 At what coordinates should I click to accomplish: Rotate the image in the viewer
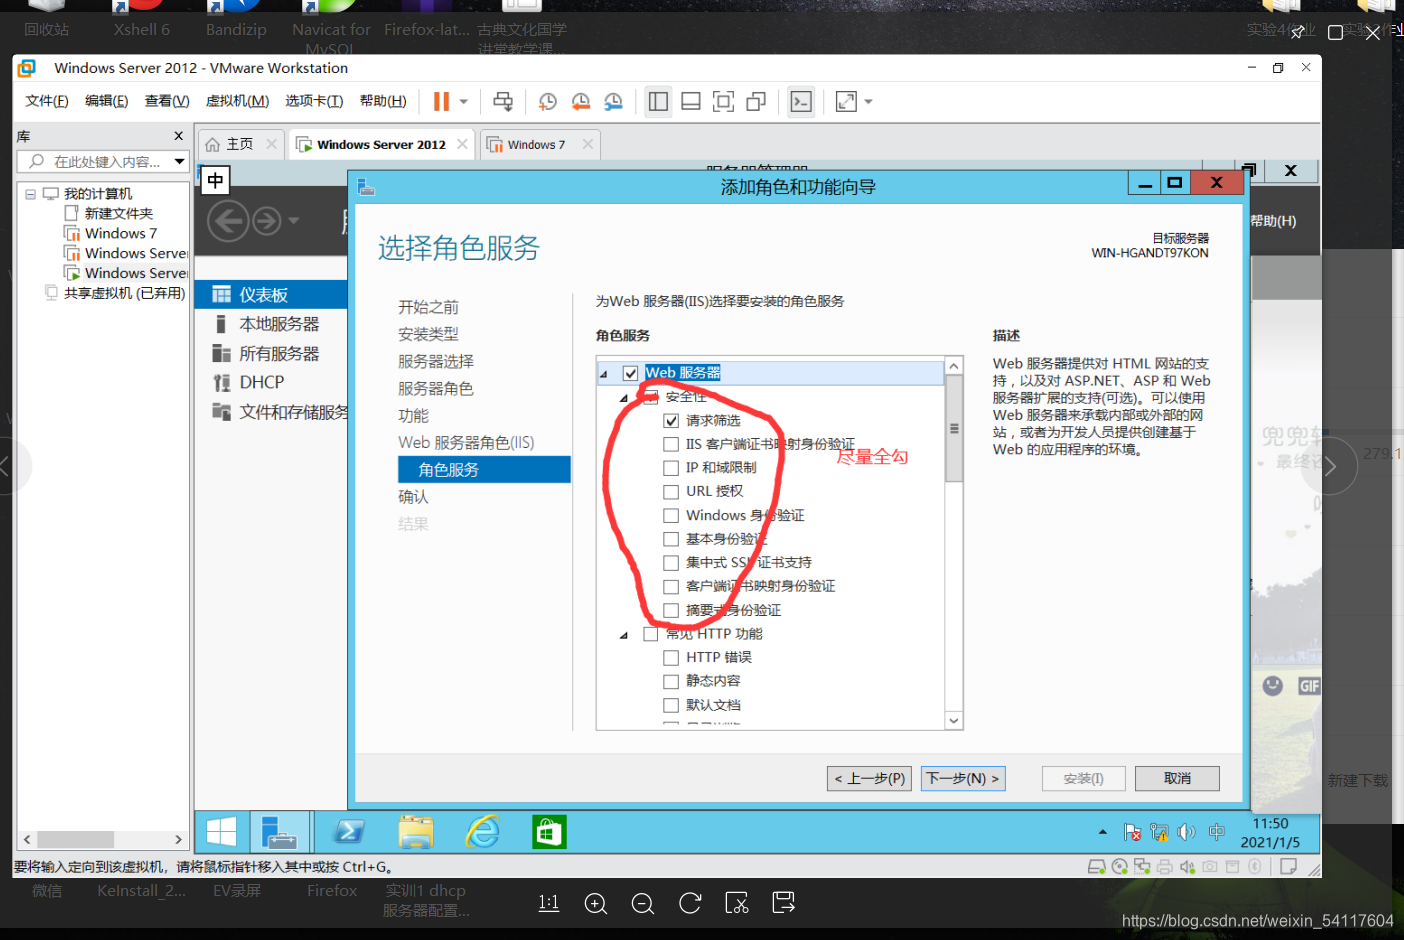click(x=690, y=904)
